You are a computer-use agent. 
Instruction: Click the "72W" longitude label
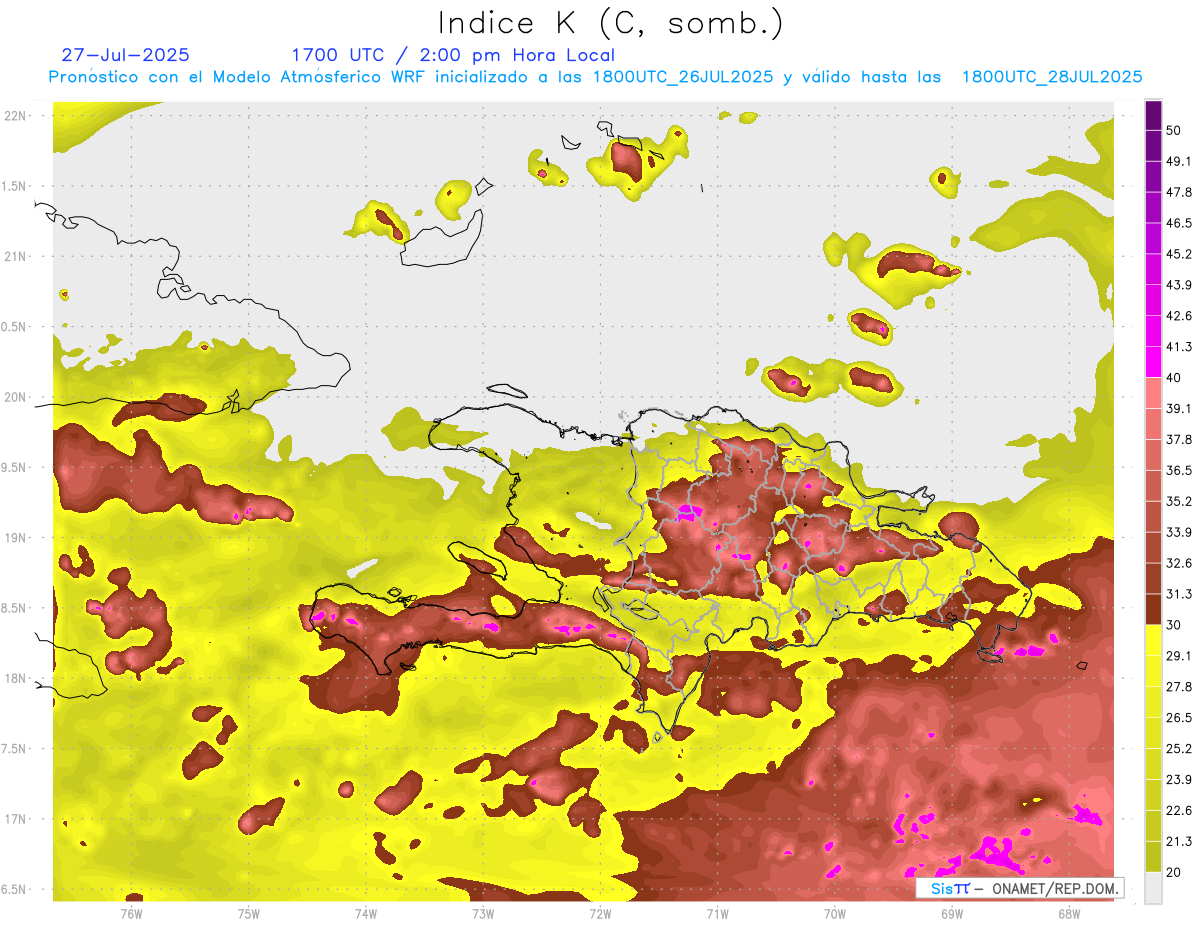pyautogui.click(x=600, y=913)
